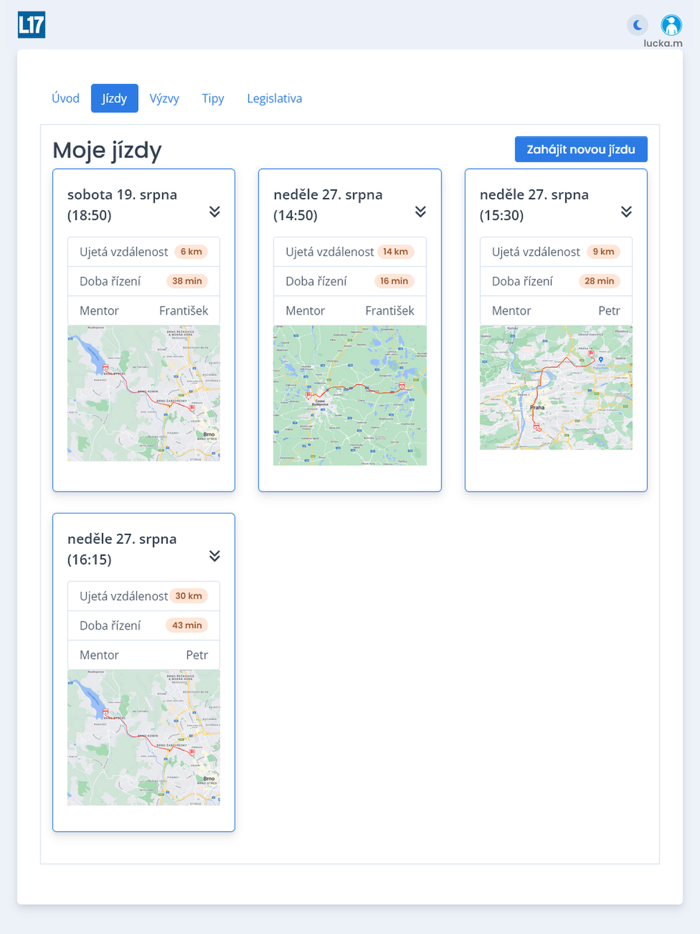Click the neděle 27. srpna (16:15) title

(122, 549)
